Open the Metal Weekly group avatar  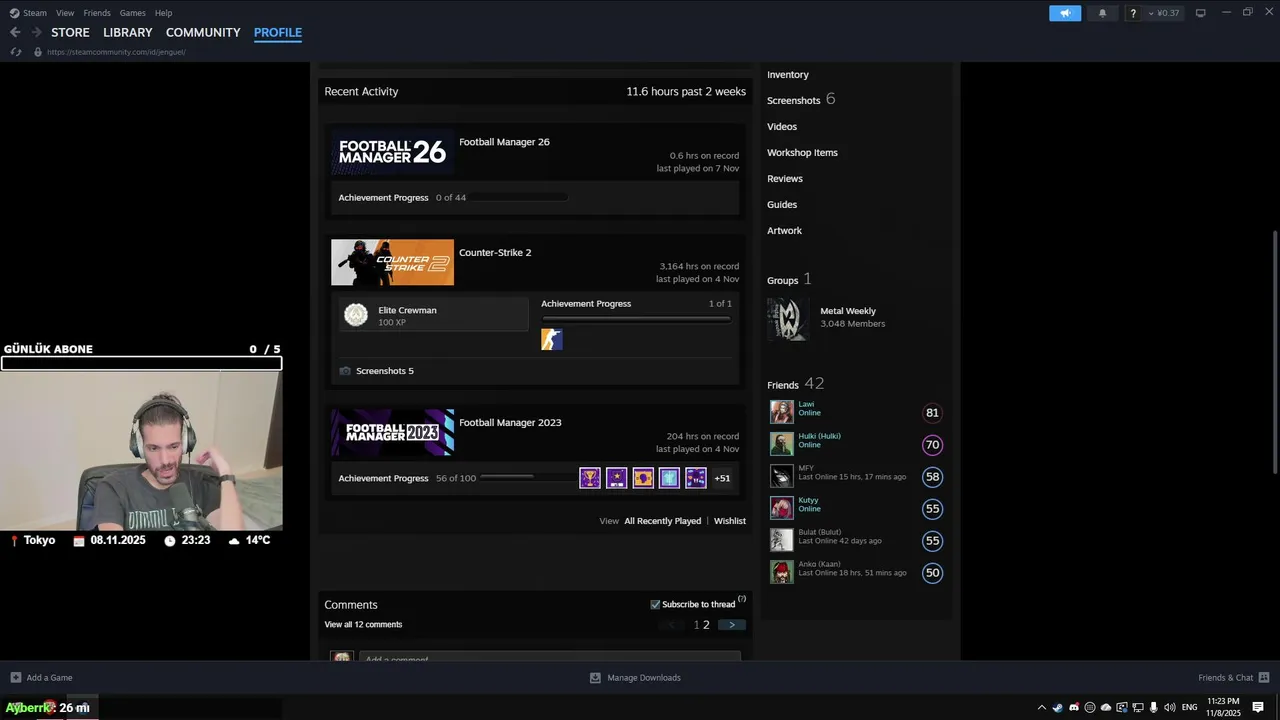(x=788, y=319)
